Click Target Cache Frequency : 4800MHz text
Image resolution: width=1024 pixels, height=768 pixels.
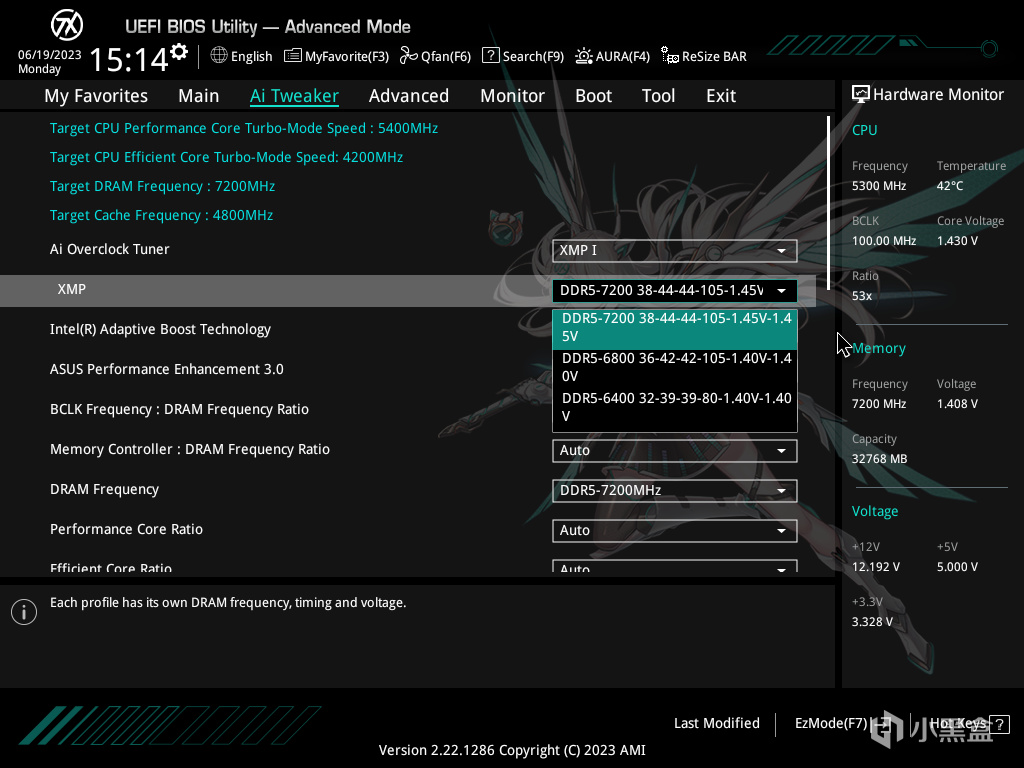coord(161,215)
